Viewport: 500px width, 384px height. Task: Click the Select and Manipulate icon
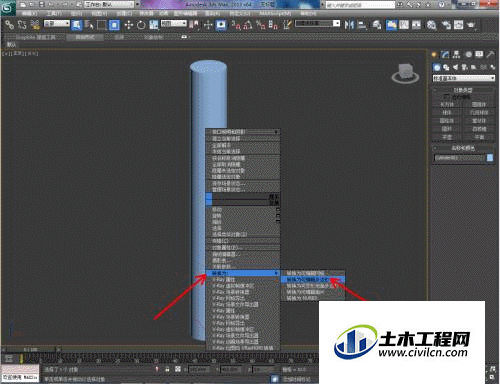coord(208,25)
